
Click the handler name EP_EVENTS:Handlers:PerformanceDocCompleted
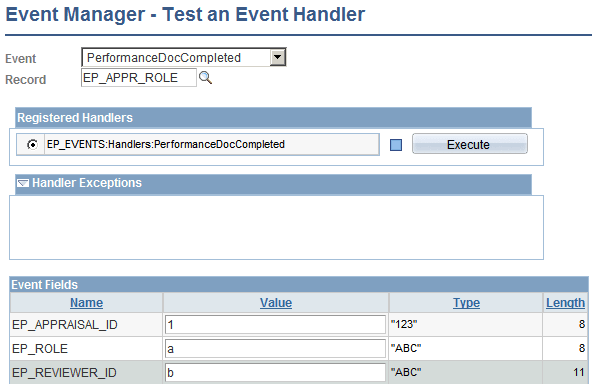point(166,144)
